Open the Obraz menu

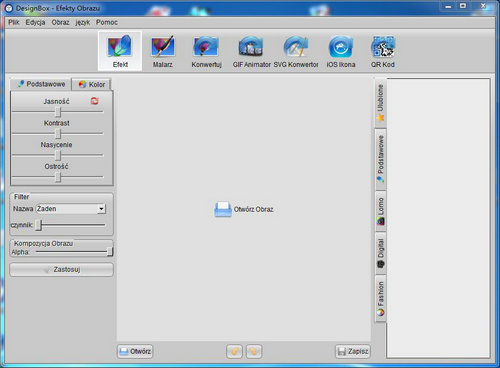click(x=60, y=22)
